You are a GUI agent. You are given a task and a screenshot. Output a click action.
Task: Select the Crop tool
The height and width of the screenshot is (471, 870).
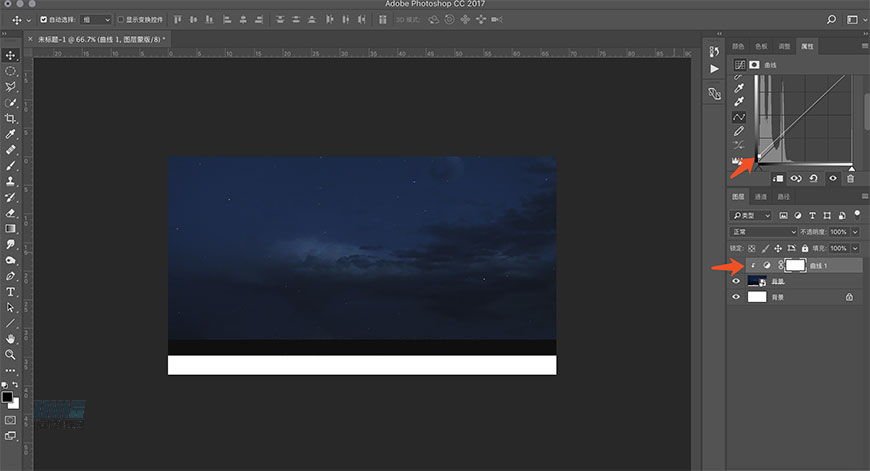pyautogui.click(x=11, y=118)
